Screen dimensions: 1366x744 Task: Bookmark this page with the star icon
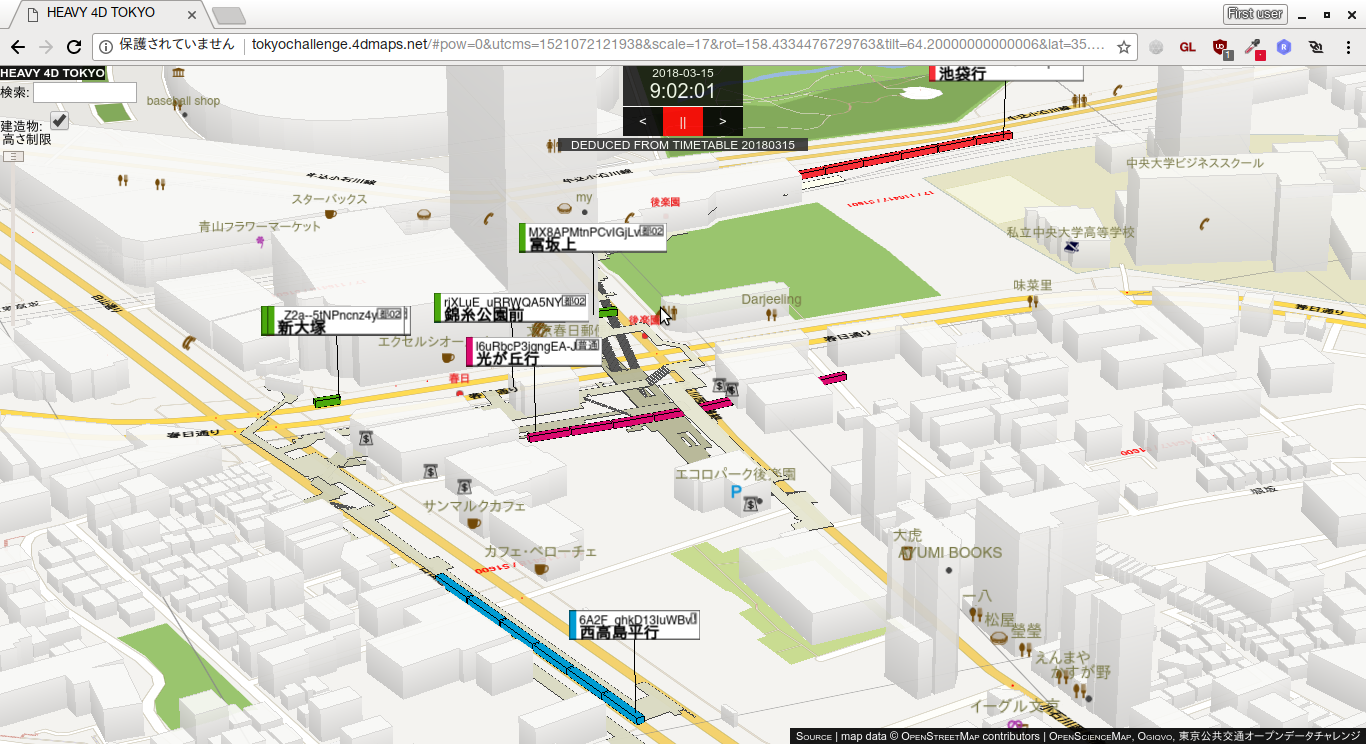tap(1124, 47)
